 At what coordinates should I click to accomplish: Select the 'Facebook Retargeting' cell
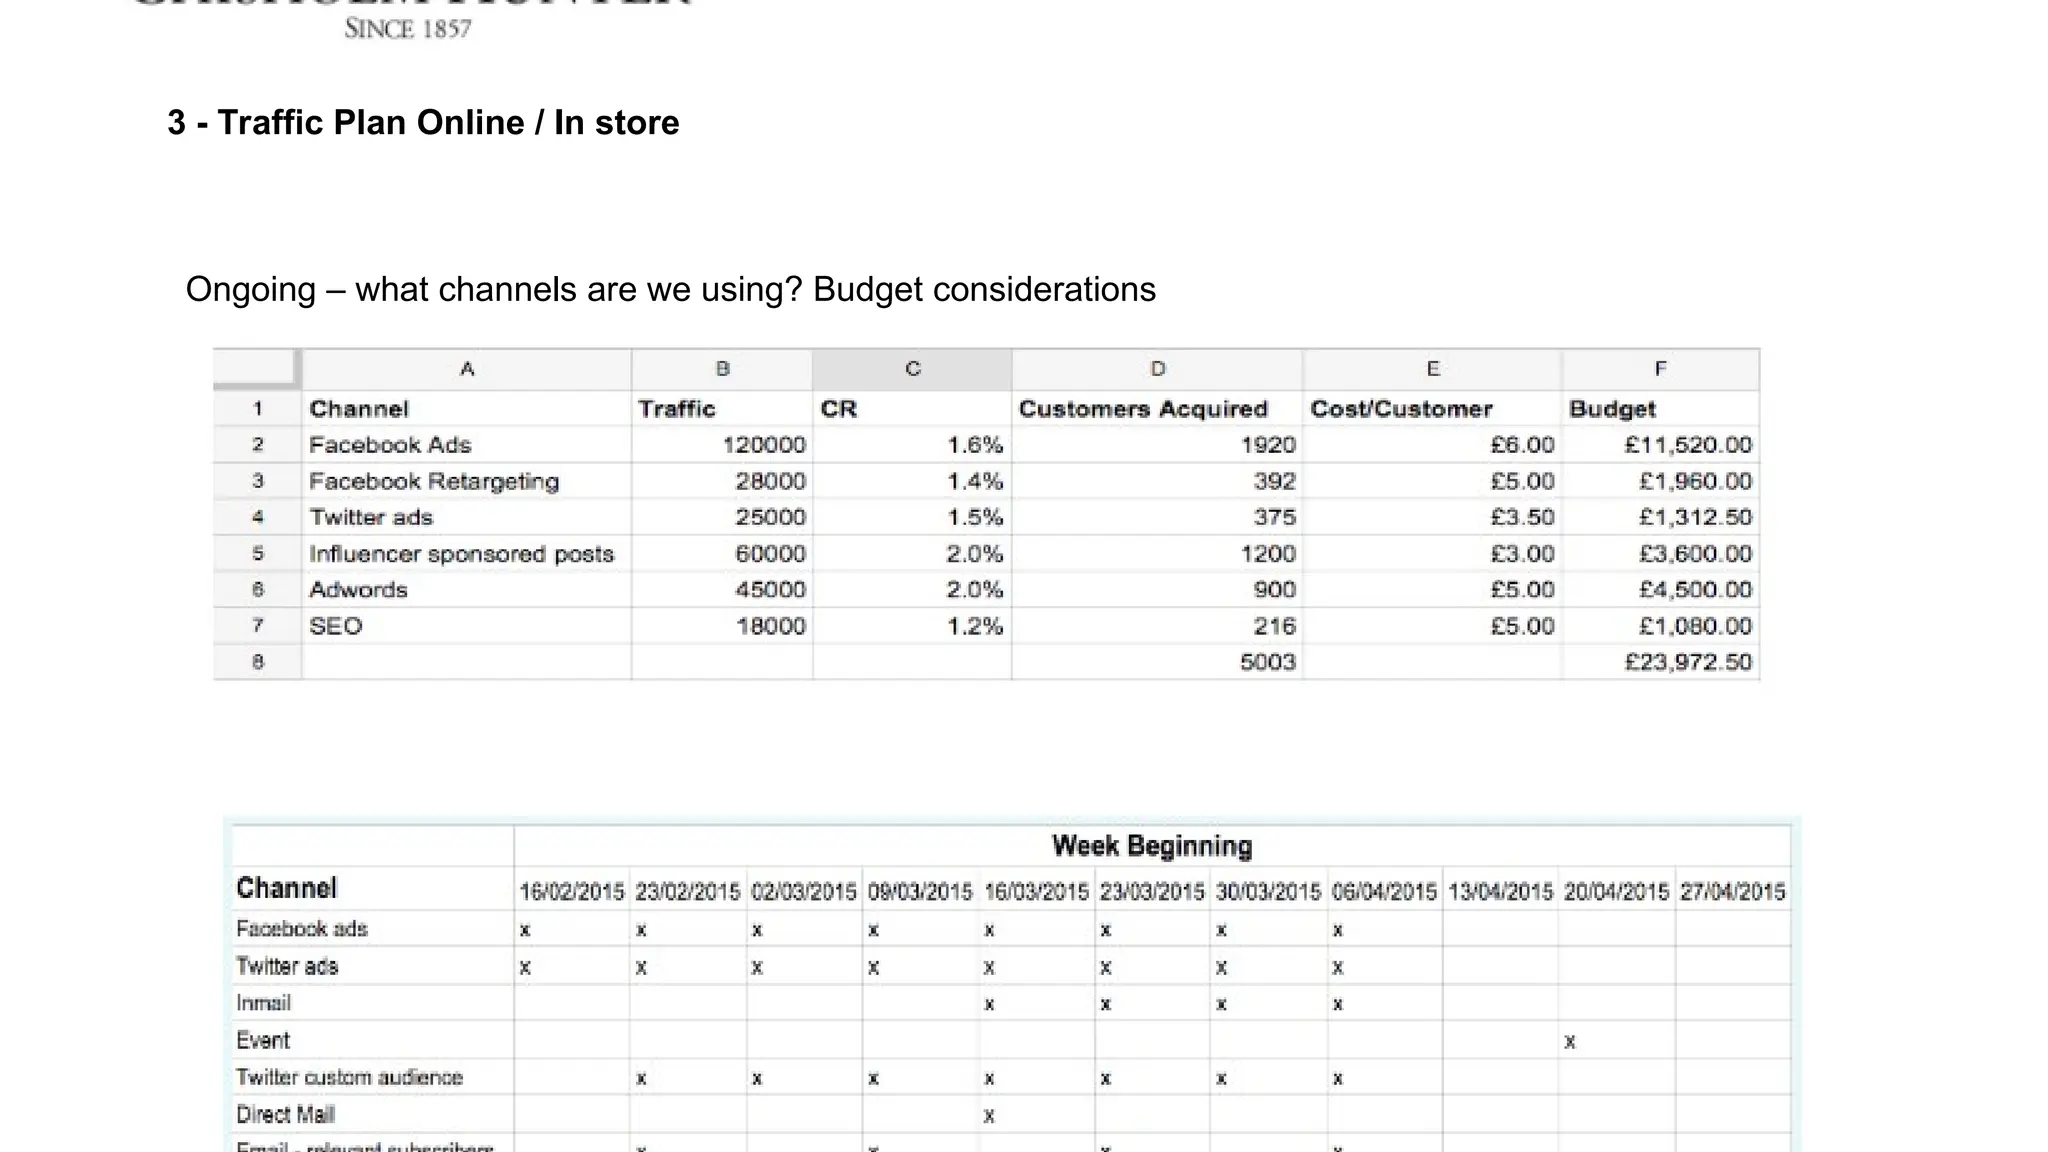[466, 481]
